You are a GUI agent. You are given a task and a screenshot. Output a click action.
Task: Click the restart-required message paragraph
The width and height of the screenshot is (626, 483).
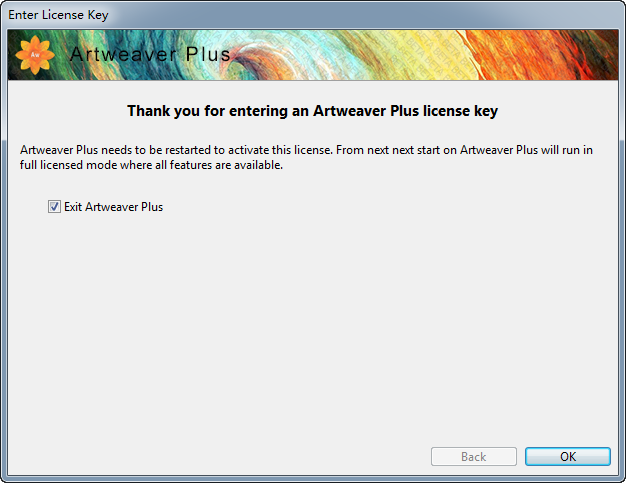[306, 157]
